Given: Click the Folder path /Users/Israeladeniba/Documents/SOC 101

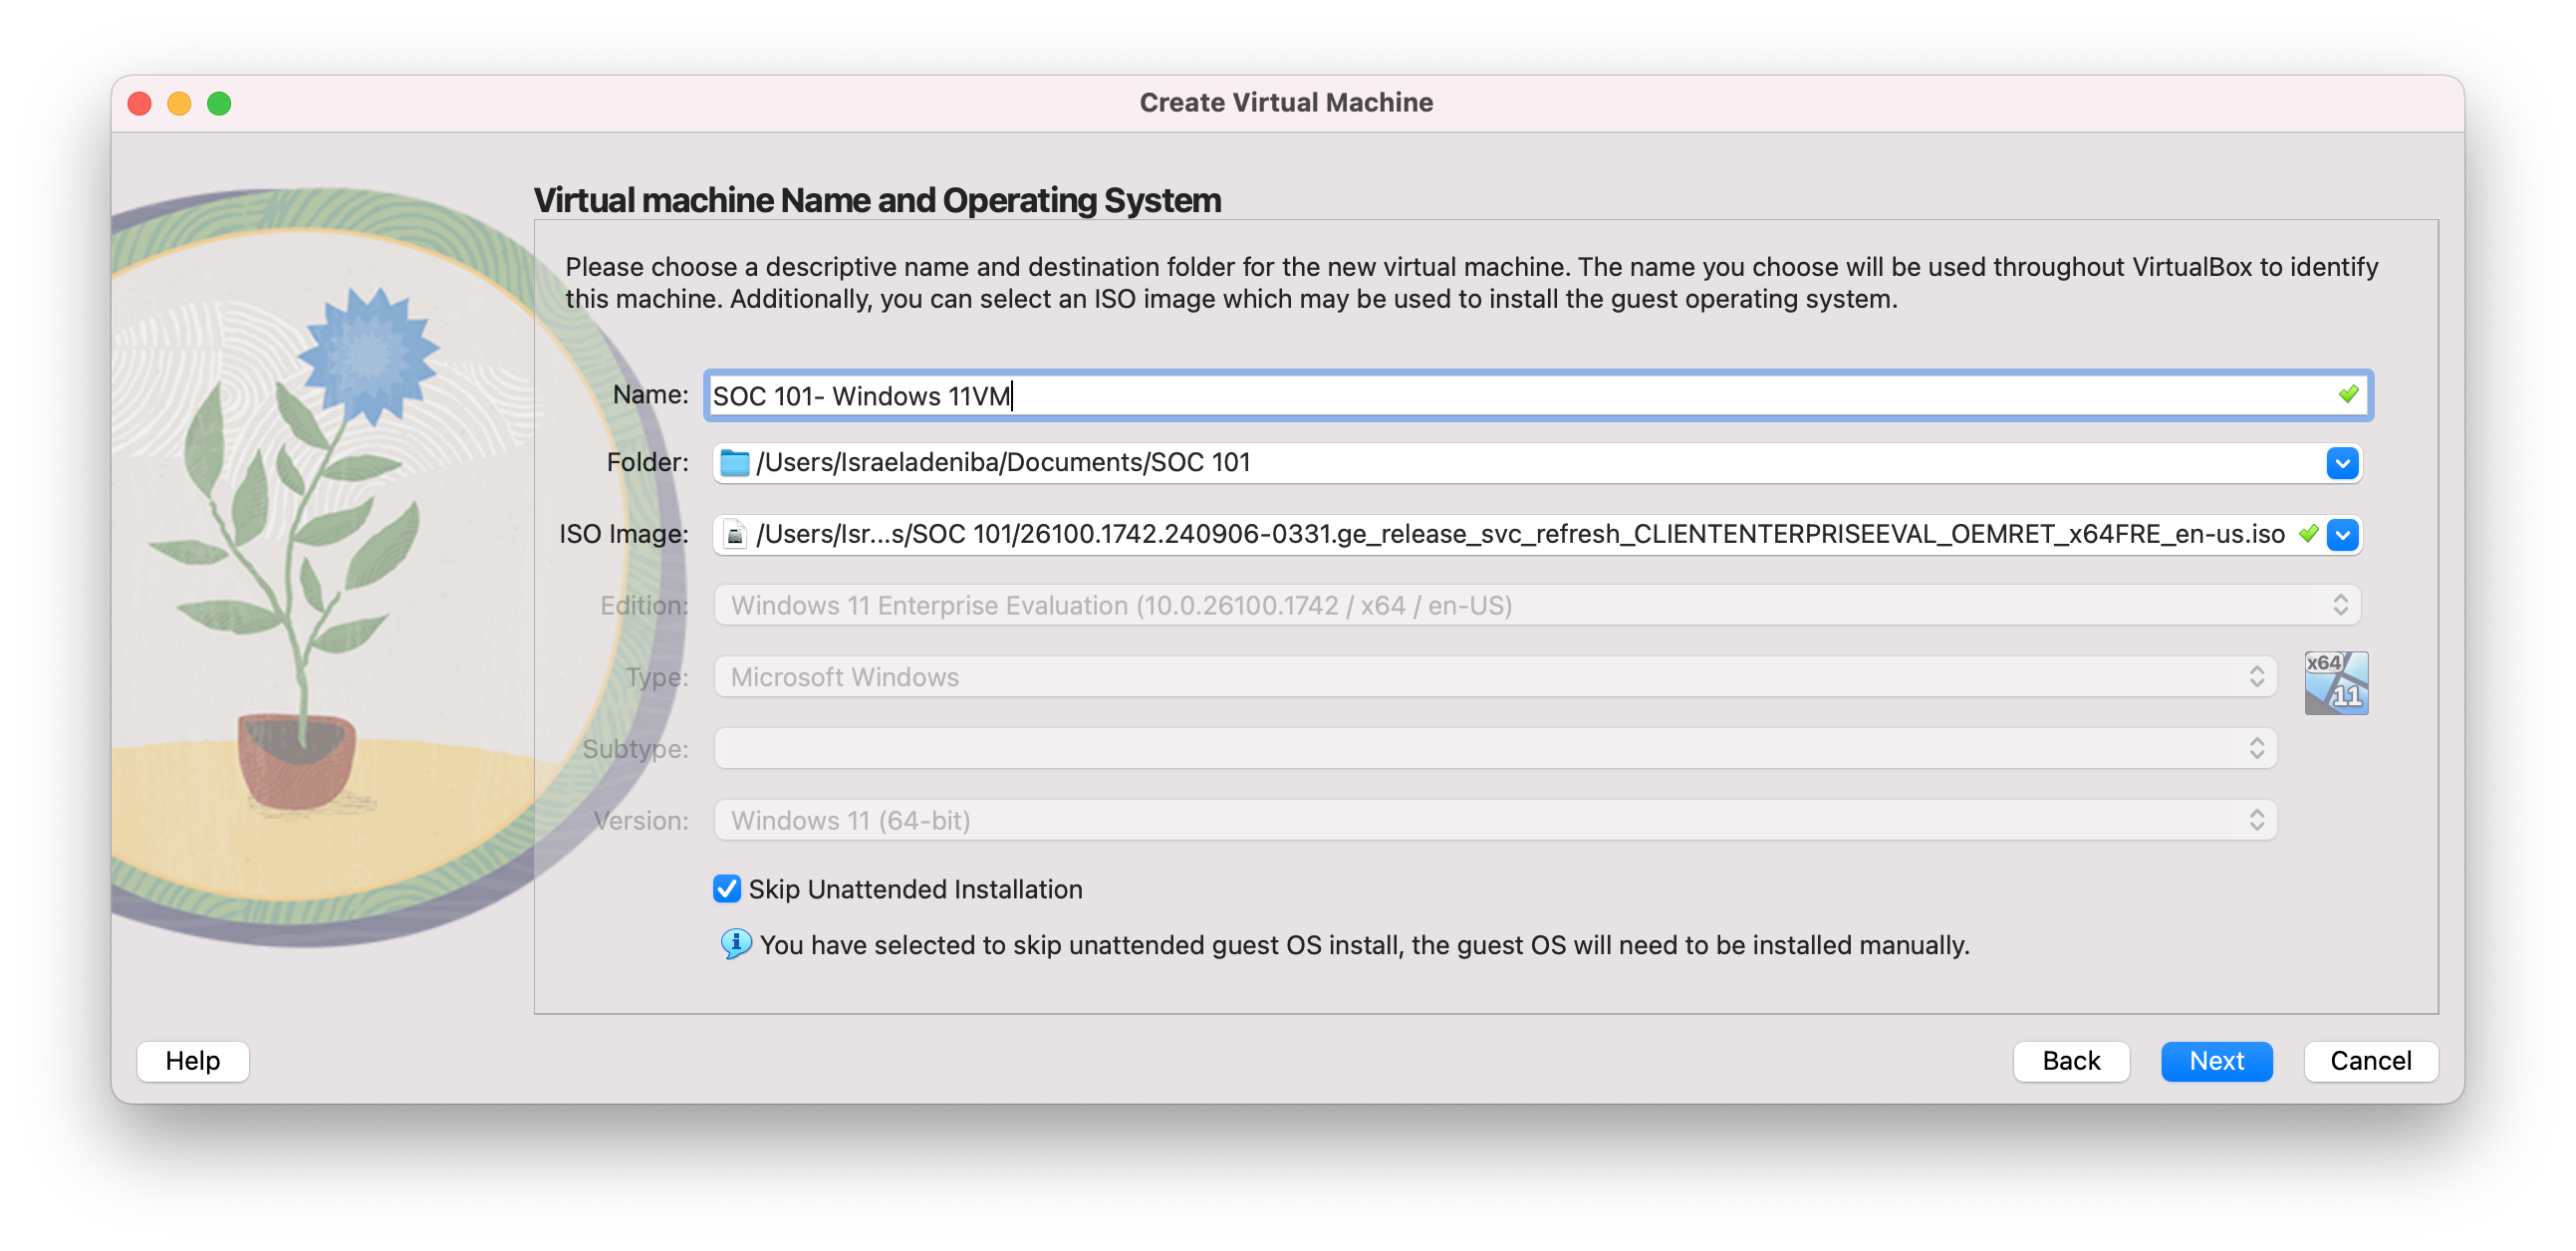Looking at the screenshot, I should point(1003,463).
